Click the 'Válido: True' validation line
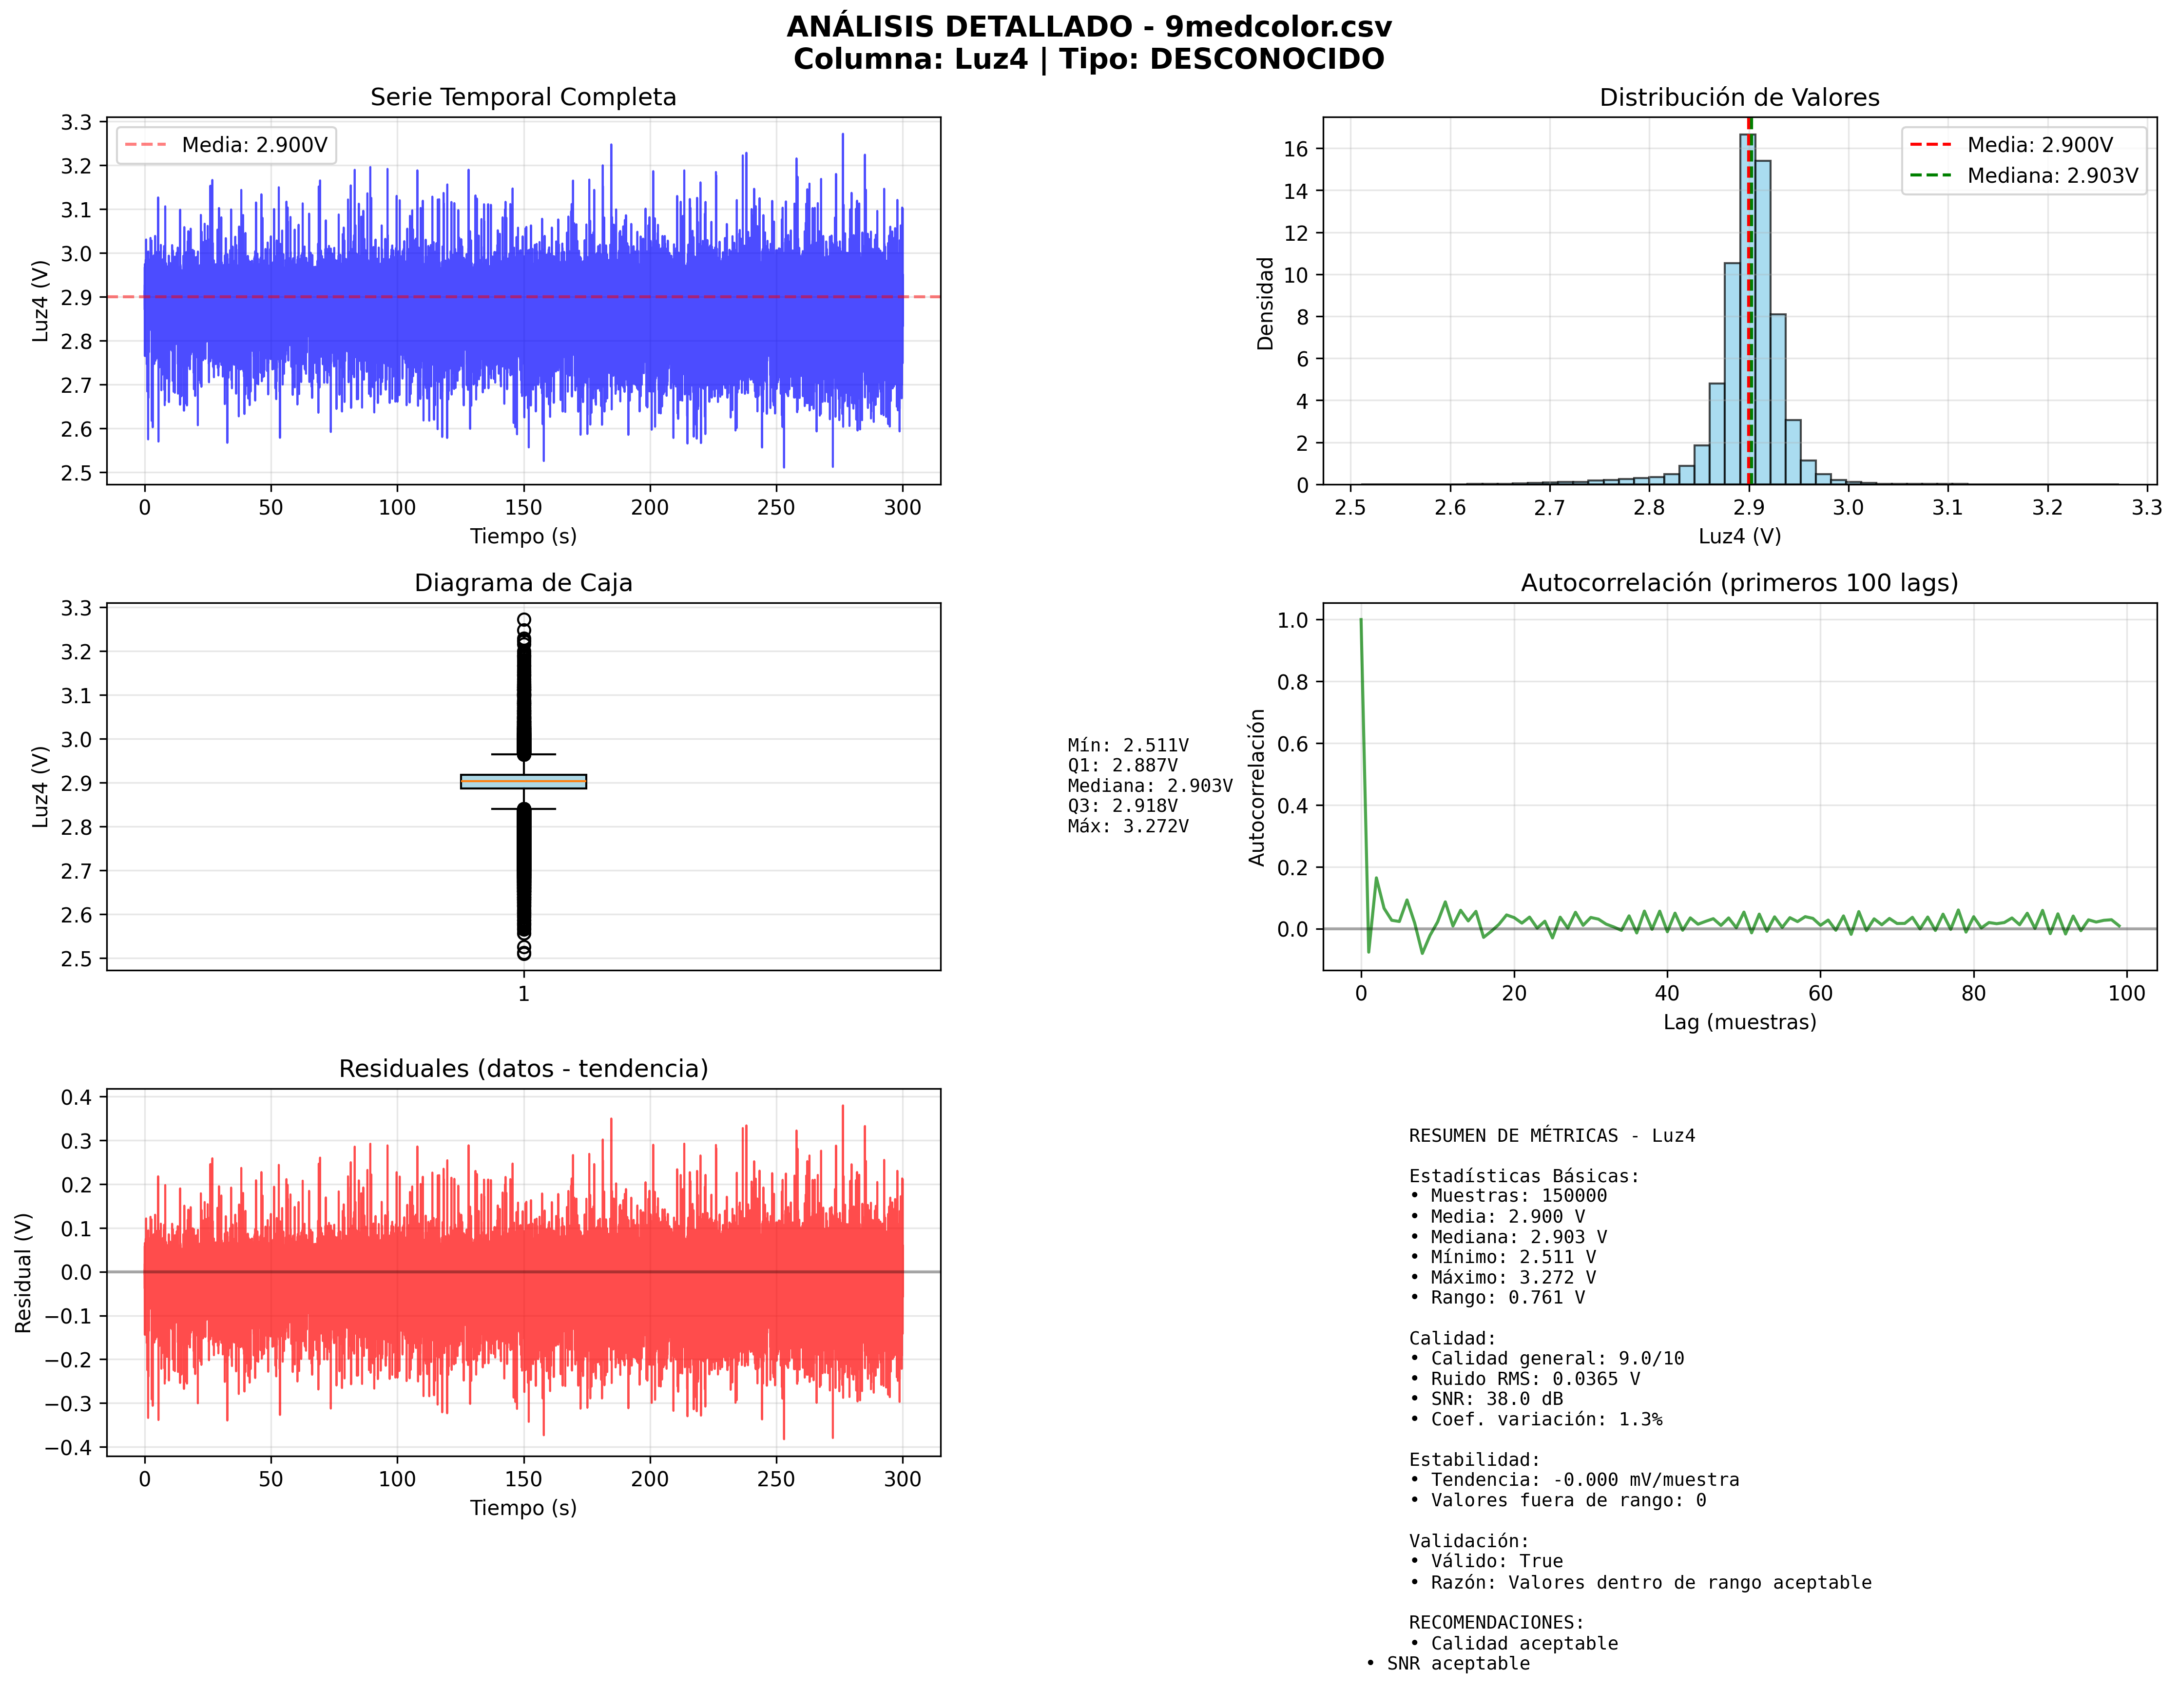The image size is (2178, 1708). 1486,1561
